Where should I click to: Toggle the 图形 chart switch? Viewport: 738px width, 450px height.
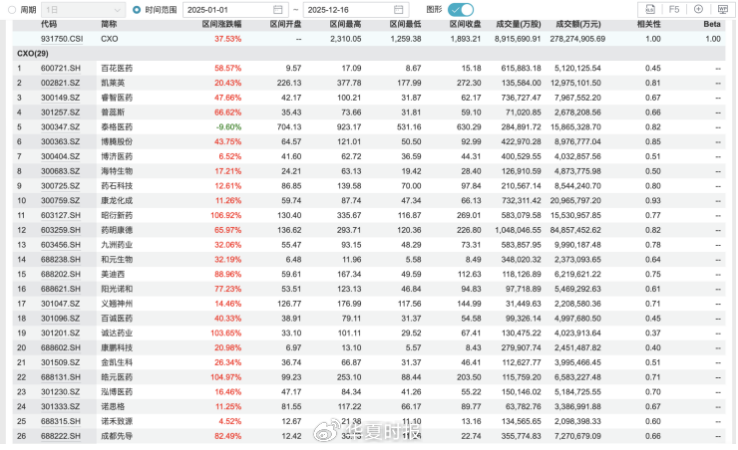pos(460,9)
